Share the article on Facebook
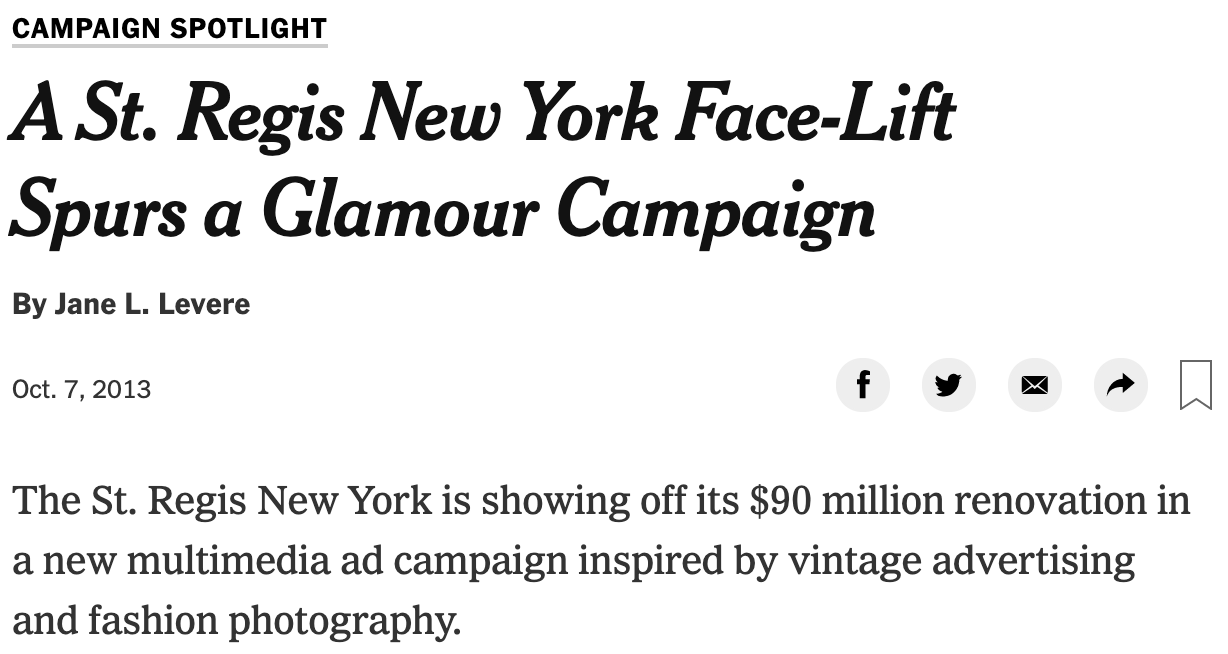This screenshot has width=1228, height=654. click(862, 384)
